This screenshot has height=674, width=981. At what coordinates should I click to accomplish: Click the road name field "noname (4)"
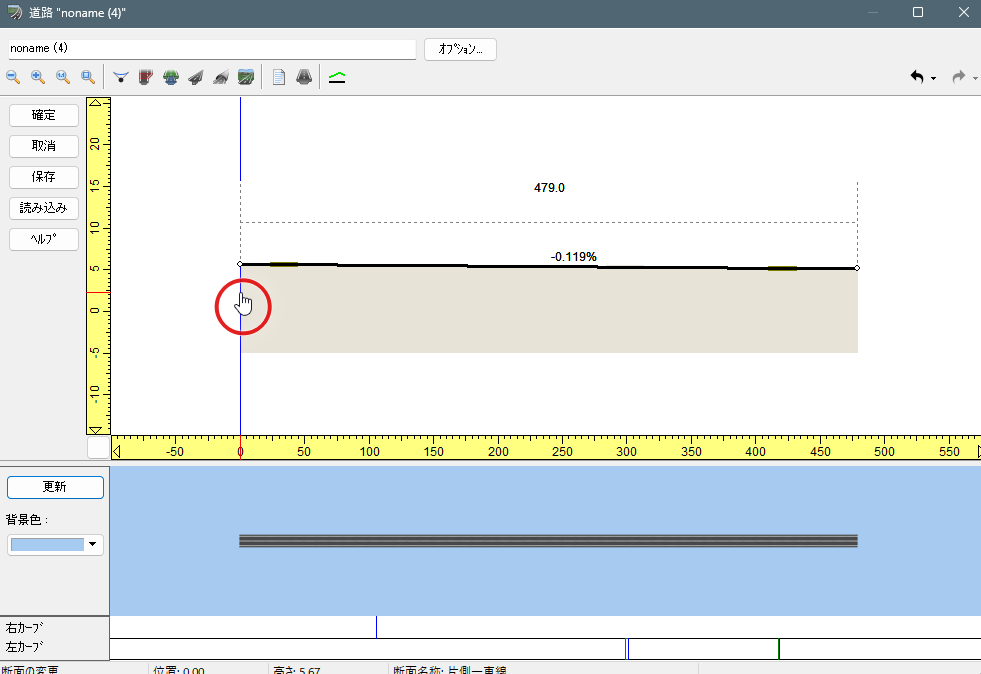coord(212,49)
